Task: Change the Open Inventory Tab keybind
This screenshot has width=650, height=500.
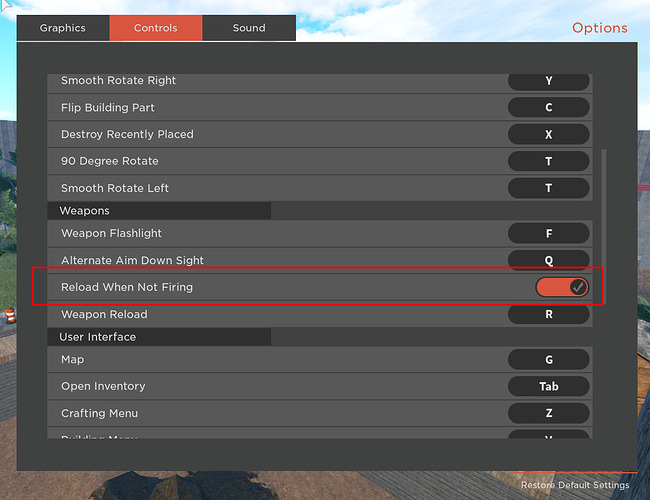Action: (548, 386)
